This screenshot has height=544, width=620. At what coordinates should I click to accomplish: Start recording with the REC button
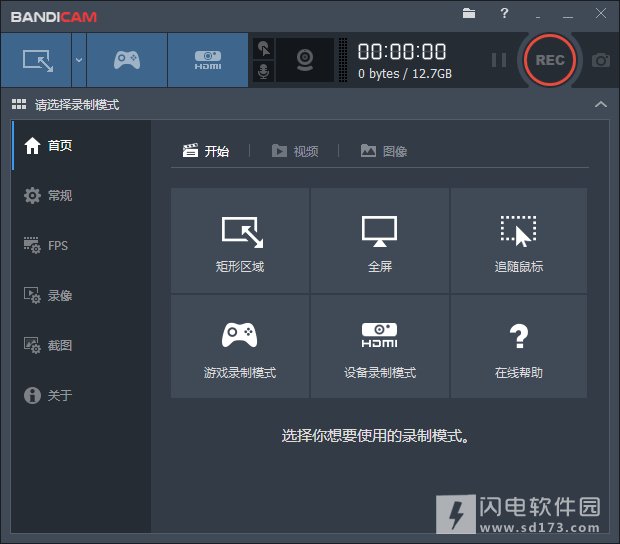(x=550, y=60)
